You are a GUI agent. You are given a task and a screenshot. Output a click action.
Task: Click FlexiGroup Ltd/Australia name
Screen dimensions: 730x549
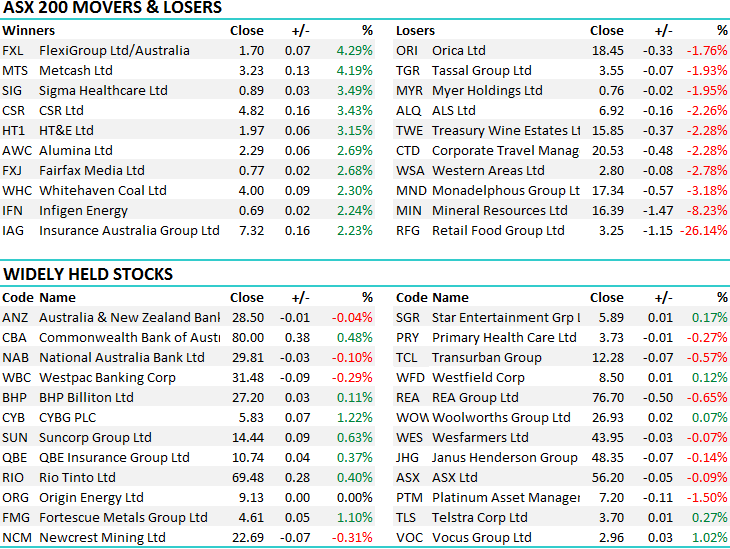(114, 50)
